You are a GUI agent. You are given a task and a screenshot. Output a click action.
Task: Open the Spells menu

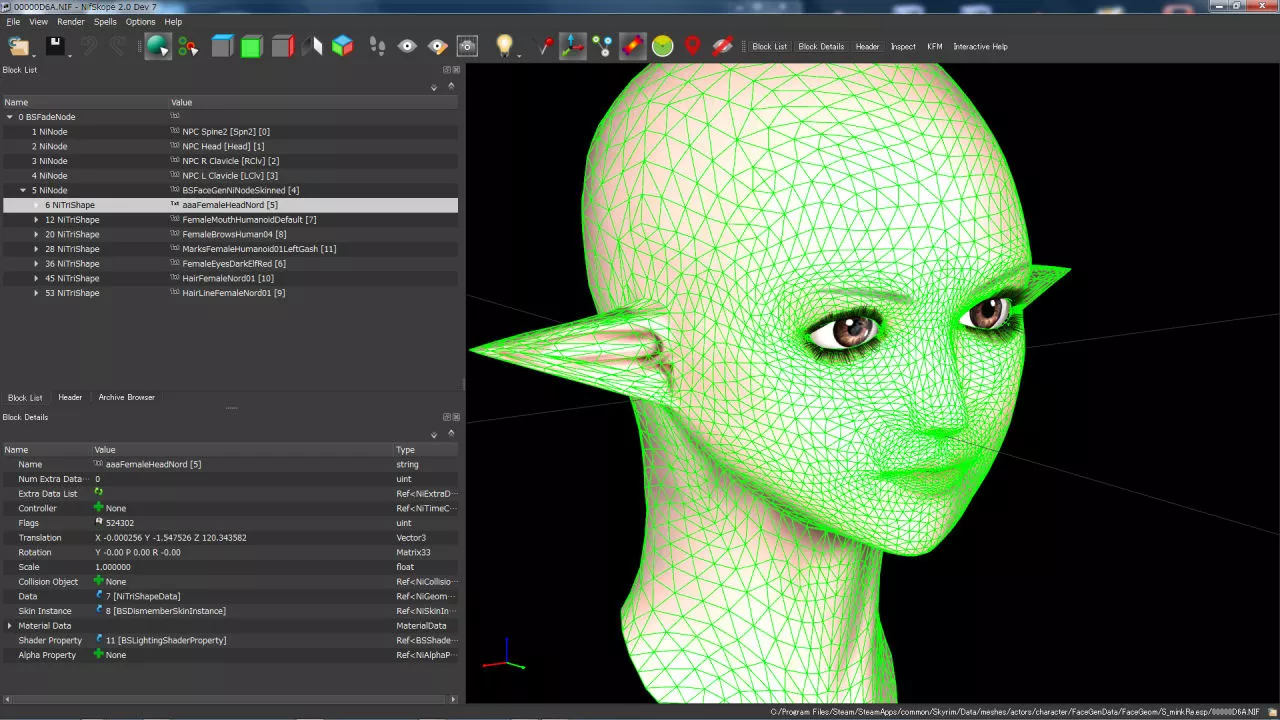tap(105, 22)
